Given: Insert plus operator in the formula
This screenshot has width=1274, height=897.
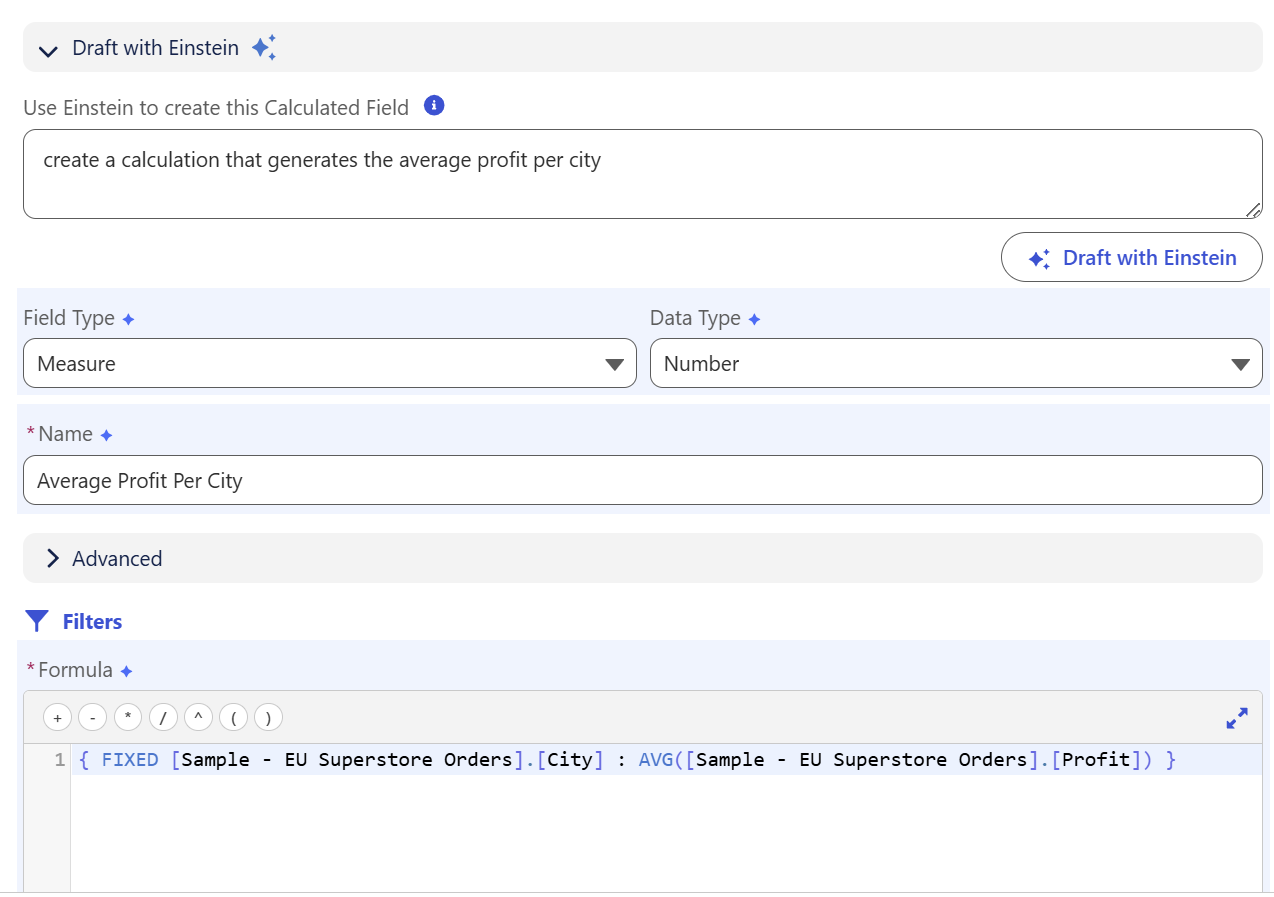Looking at the screenshot, I should [57, 717].
